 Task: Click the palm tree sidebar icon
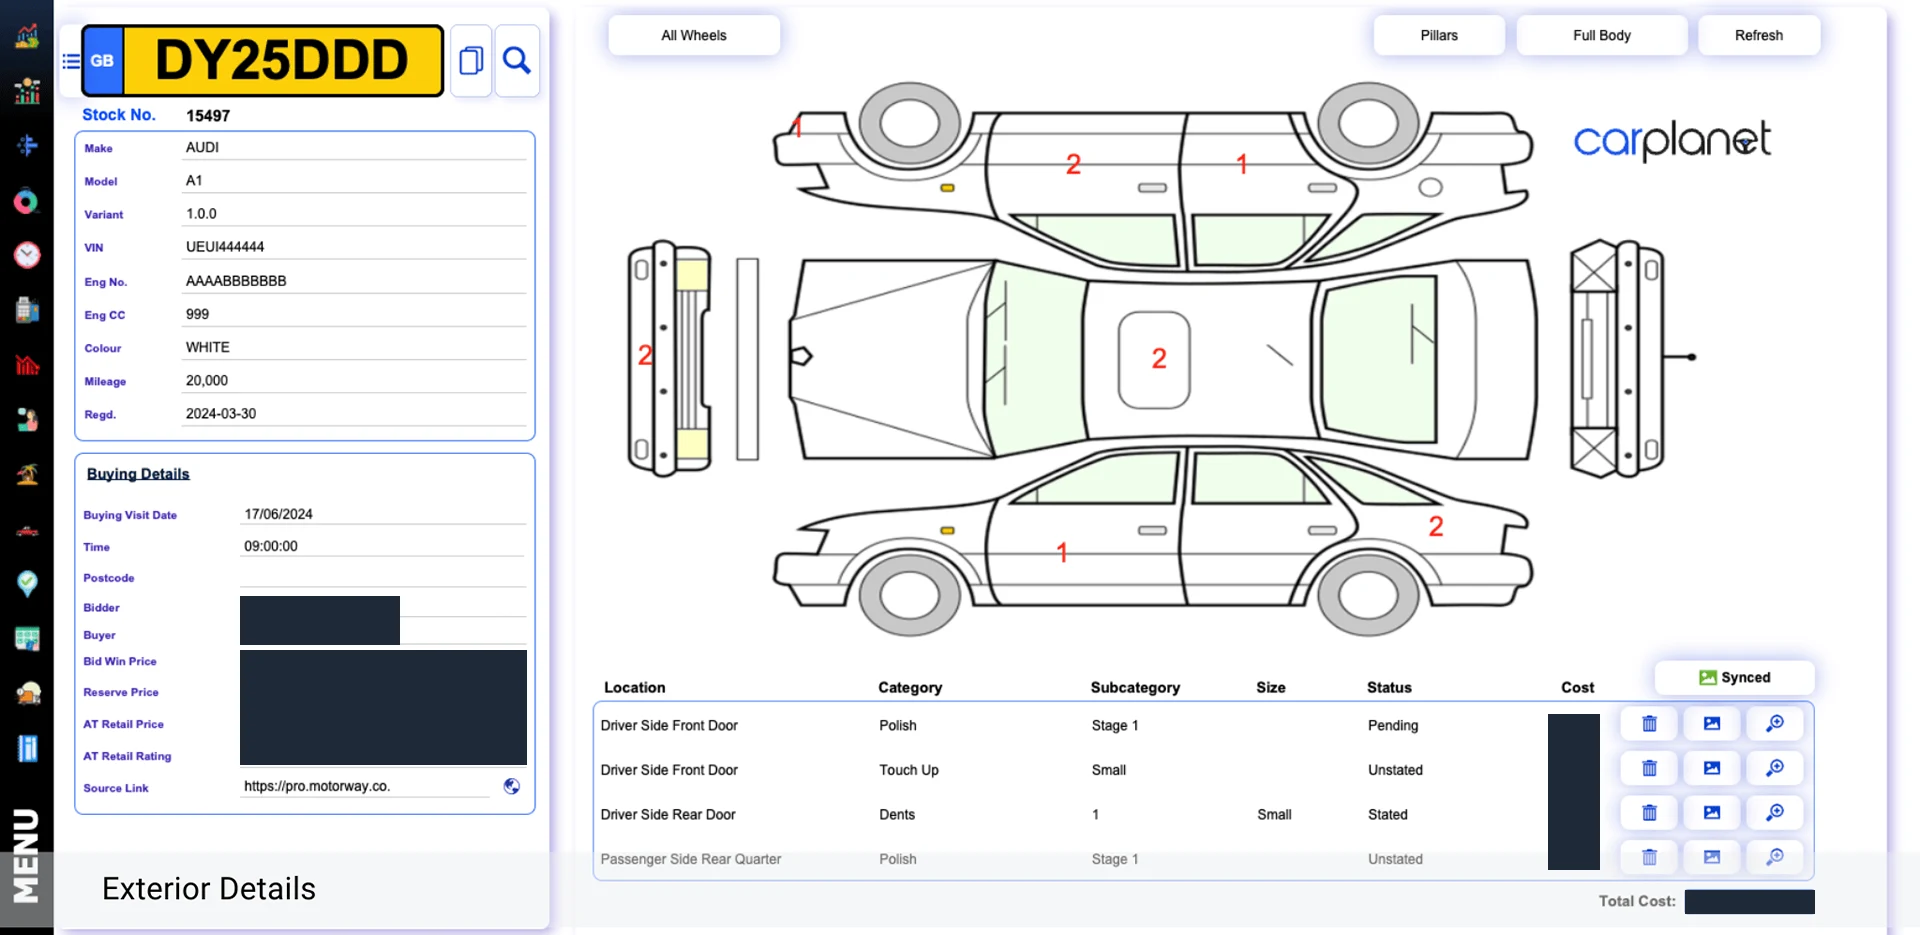(27, 474)
